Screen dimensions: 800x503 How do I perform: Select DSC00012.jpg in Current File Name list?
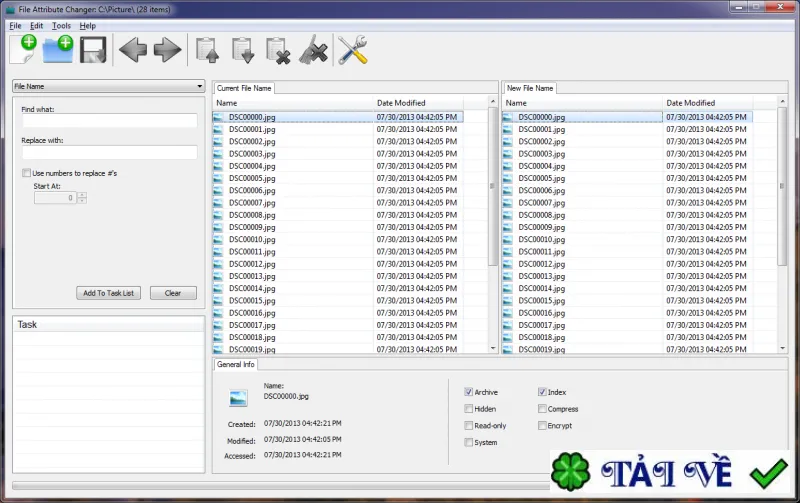pos(338,264)
